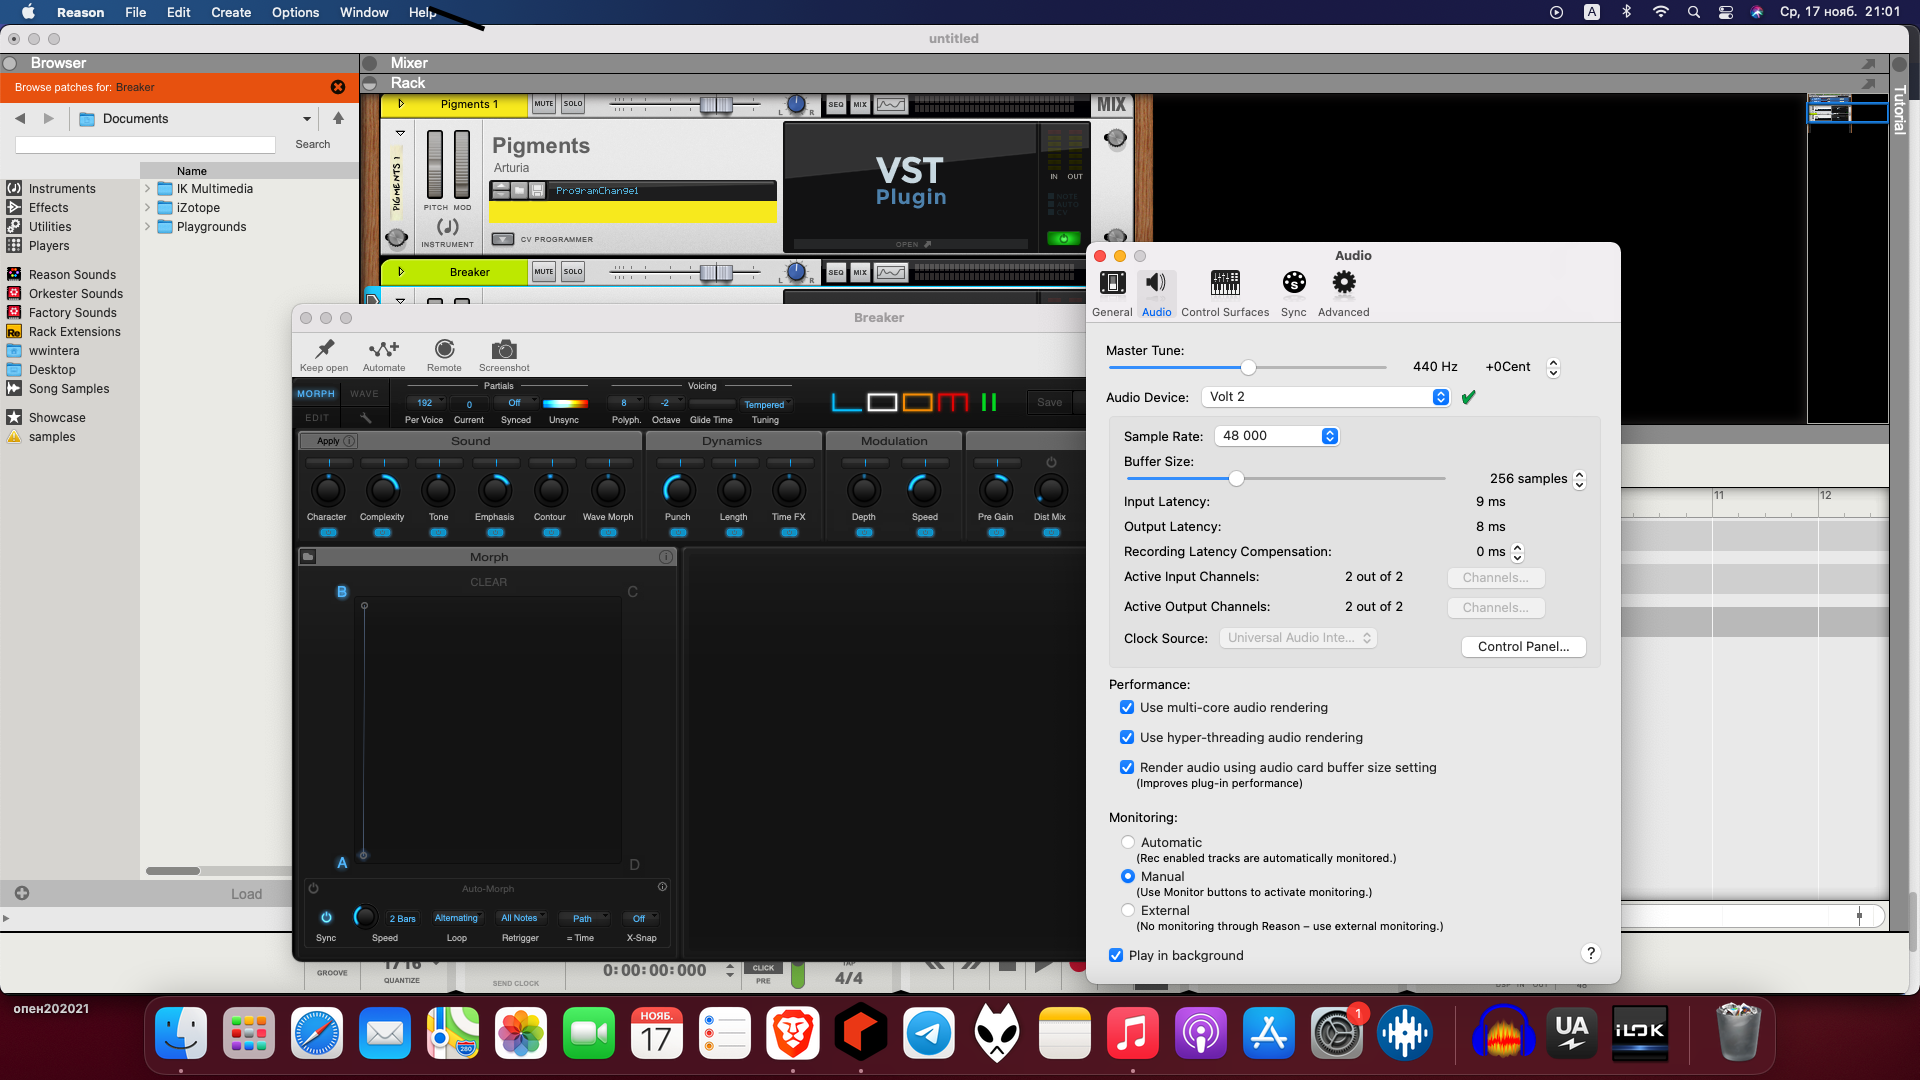
Task: Click the Master Tune cent stepper
Action: [x=1553, y=367]
